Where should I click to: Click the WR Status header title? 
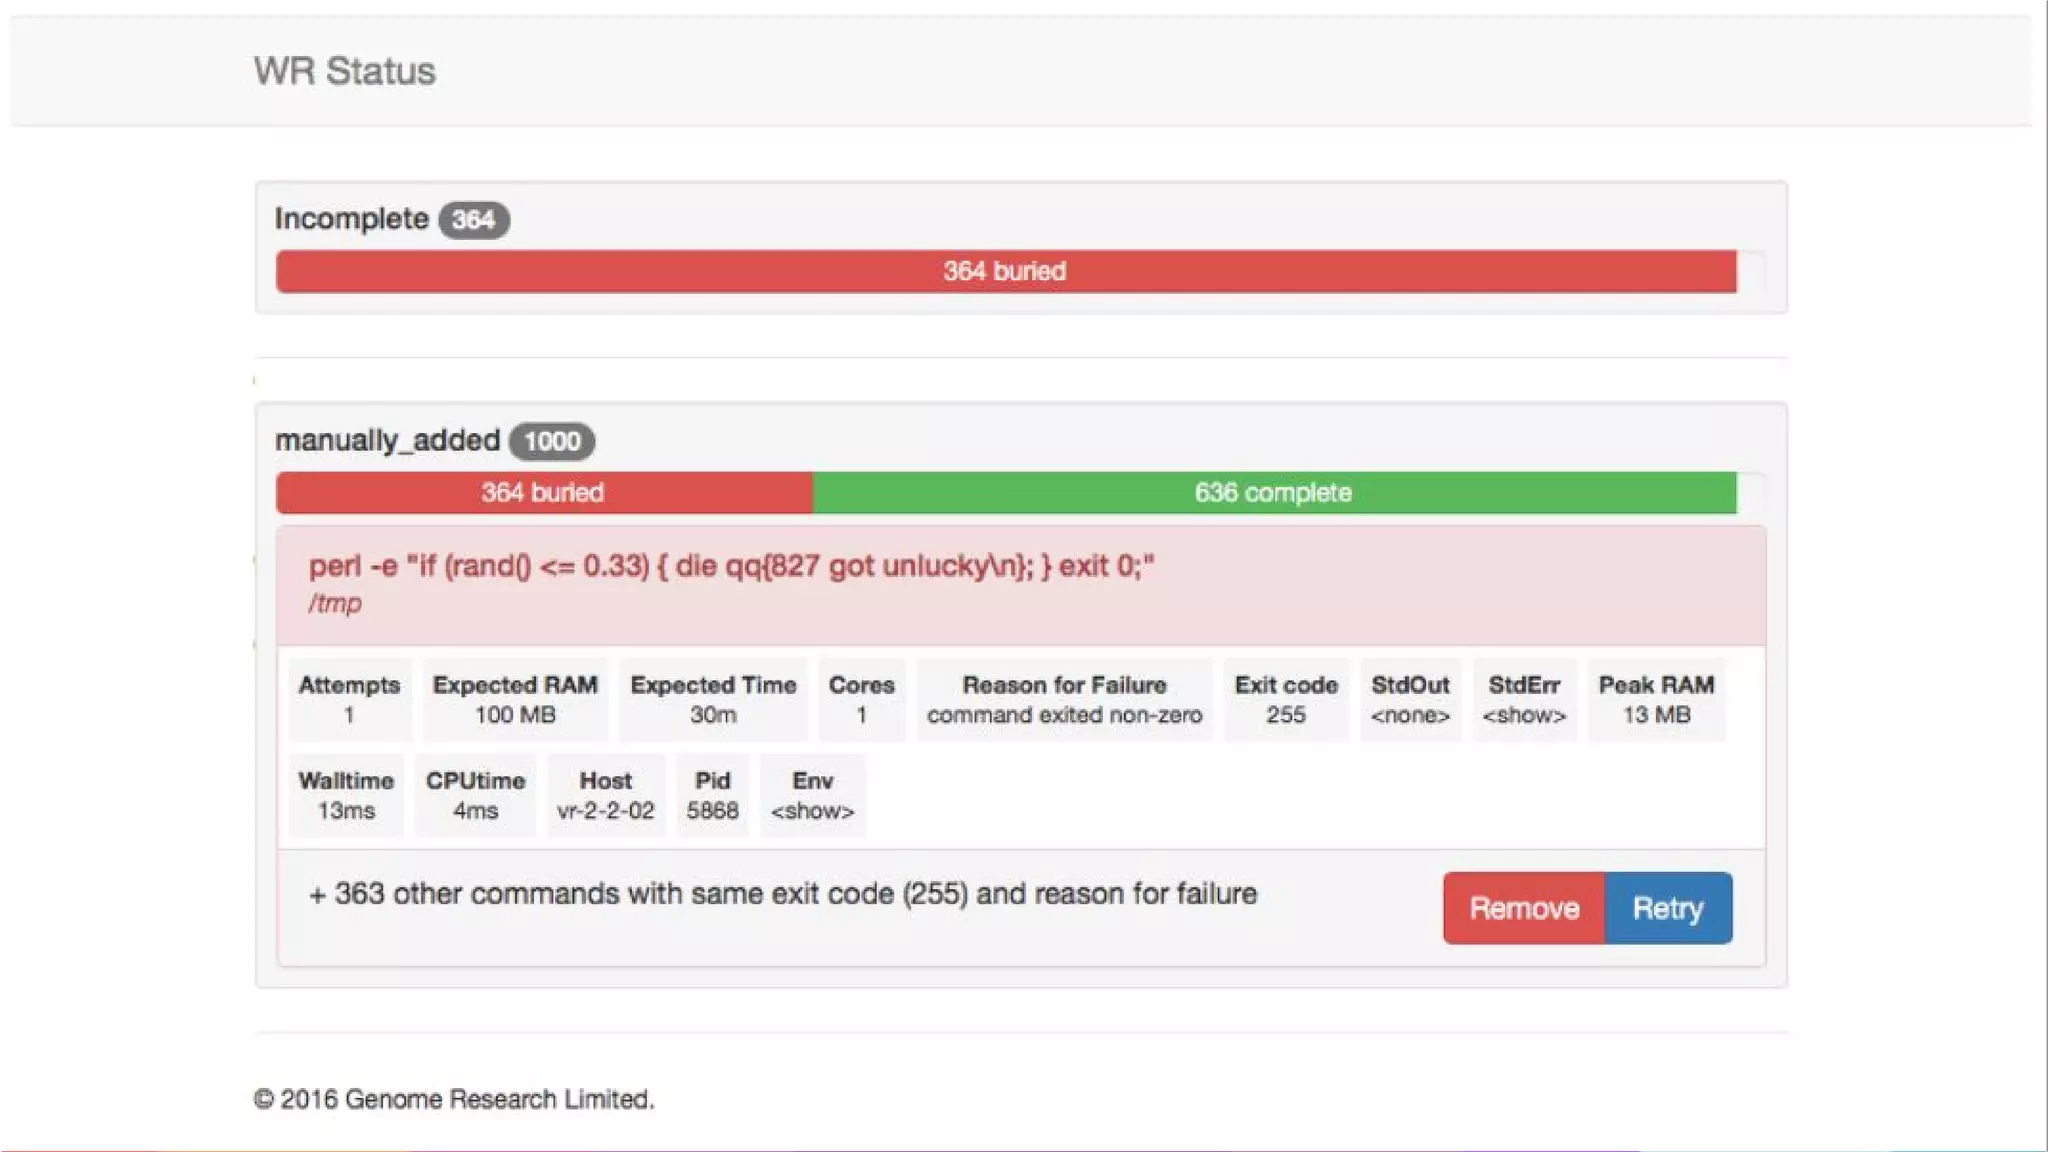(344, 71)
